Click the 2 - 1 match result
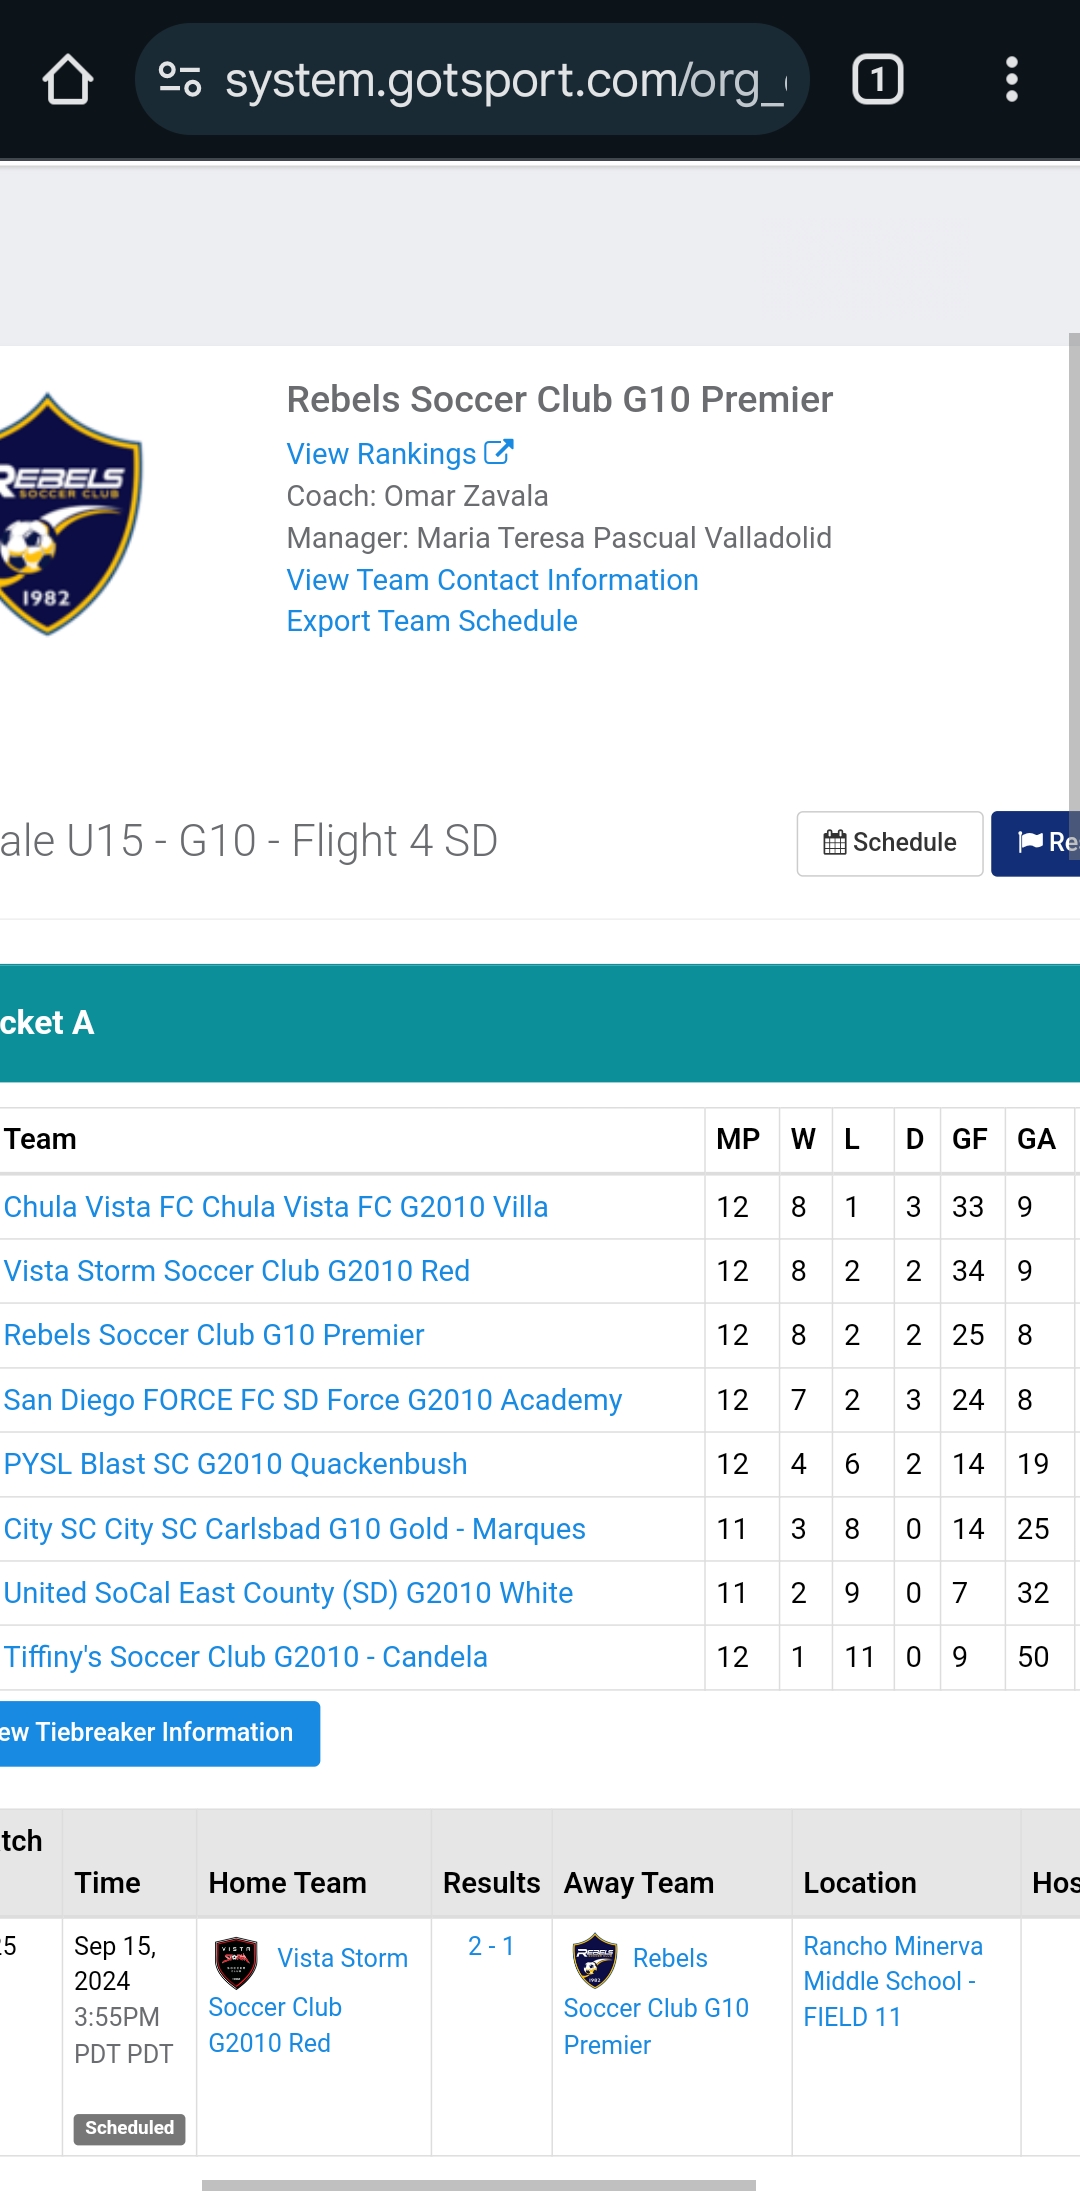1080x2191 pixels. click(491, 1946)
